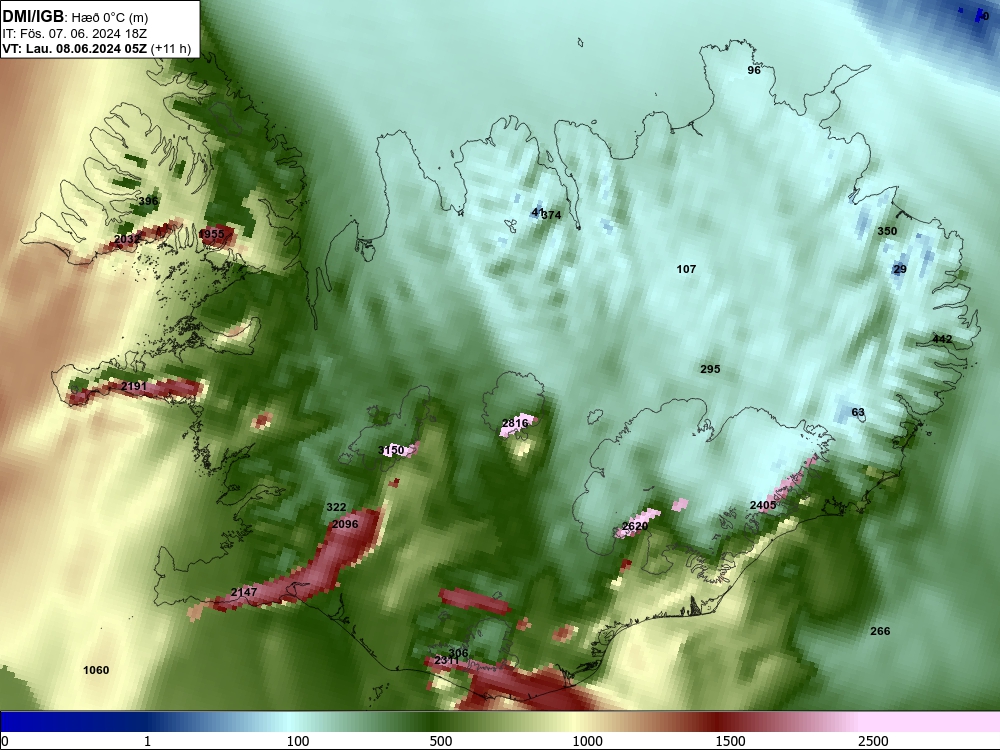The image size is (1000, 750).
Task: Click the 374 value label
Action: click(551, 215)
